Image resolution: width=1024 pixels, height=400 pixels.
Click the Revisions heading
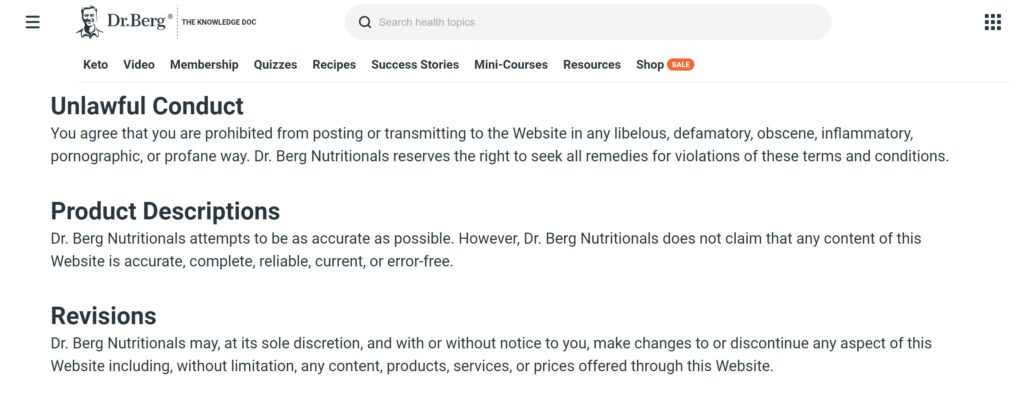(x=103, y=316)
